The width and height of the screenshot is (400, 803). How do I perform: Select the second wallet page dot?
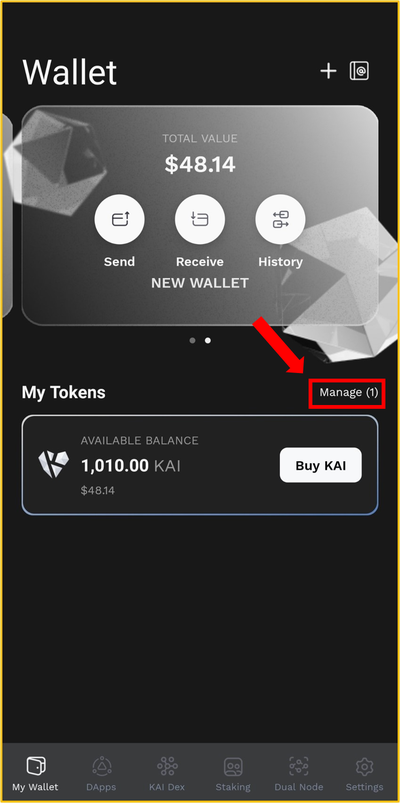click(x=207, y=340)
